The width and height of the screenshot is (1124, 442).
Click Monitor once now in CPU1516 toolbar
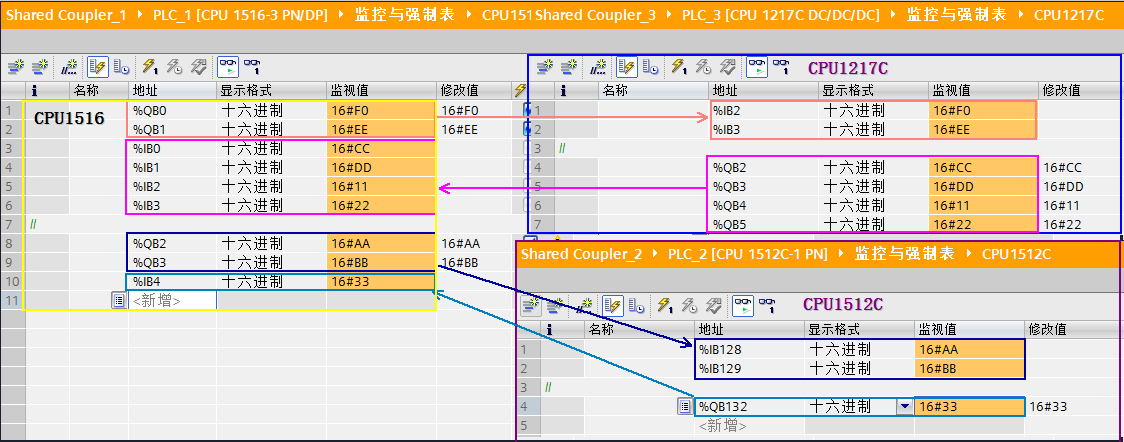[x=252, y=67]
